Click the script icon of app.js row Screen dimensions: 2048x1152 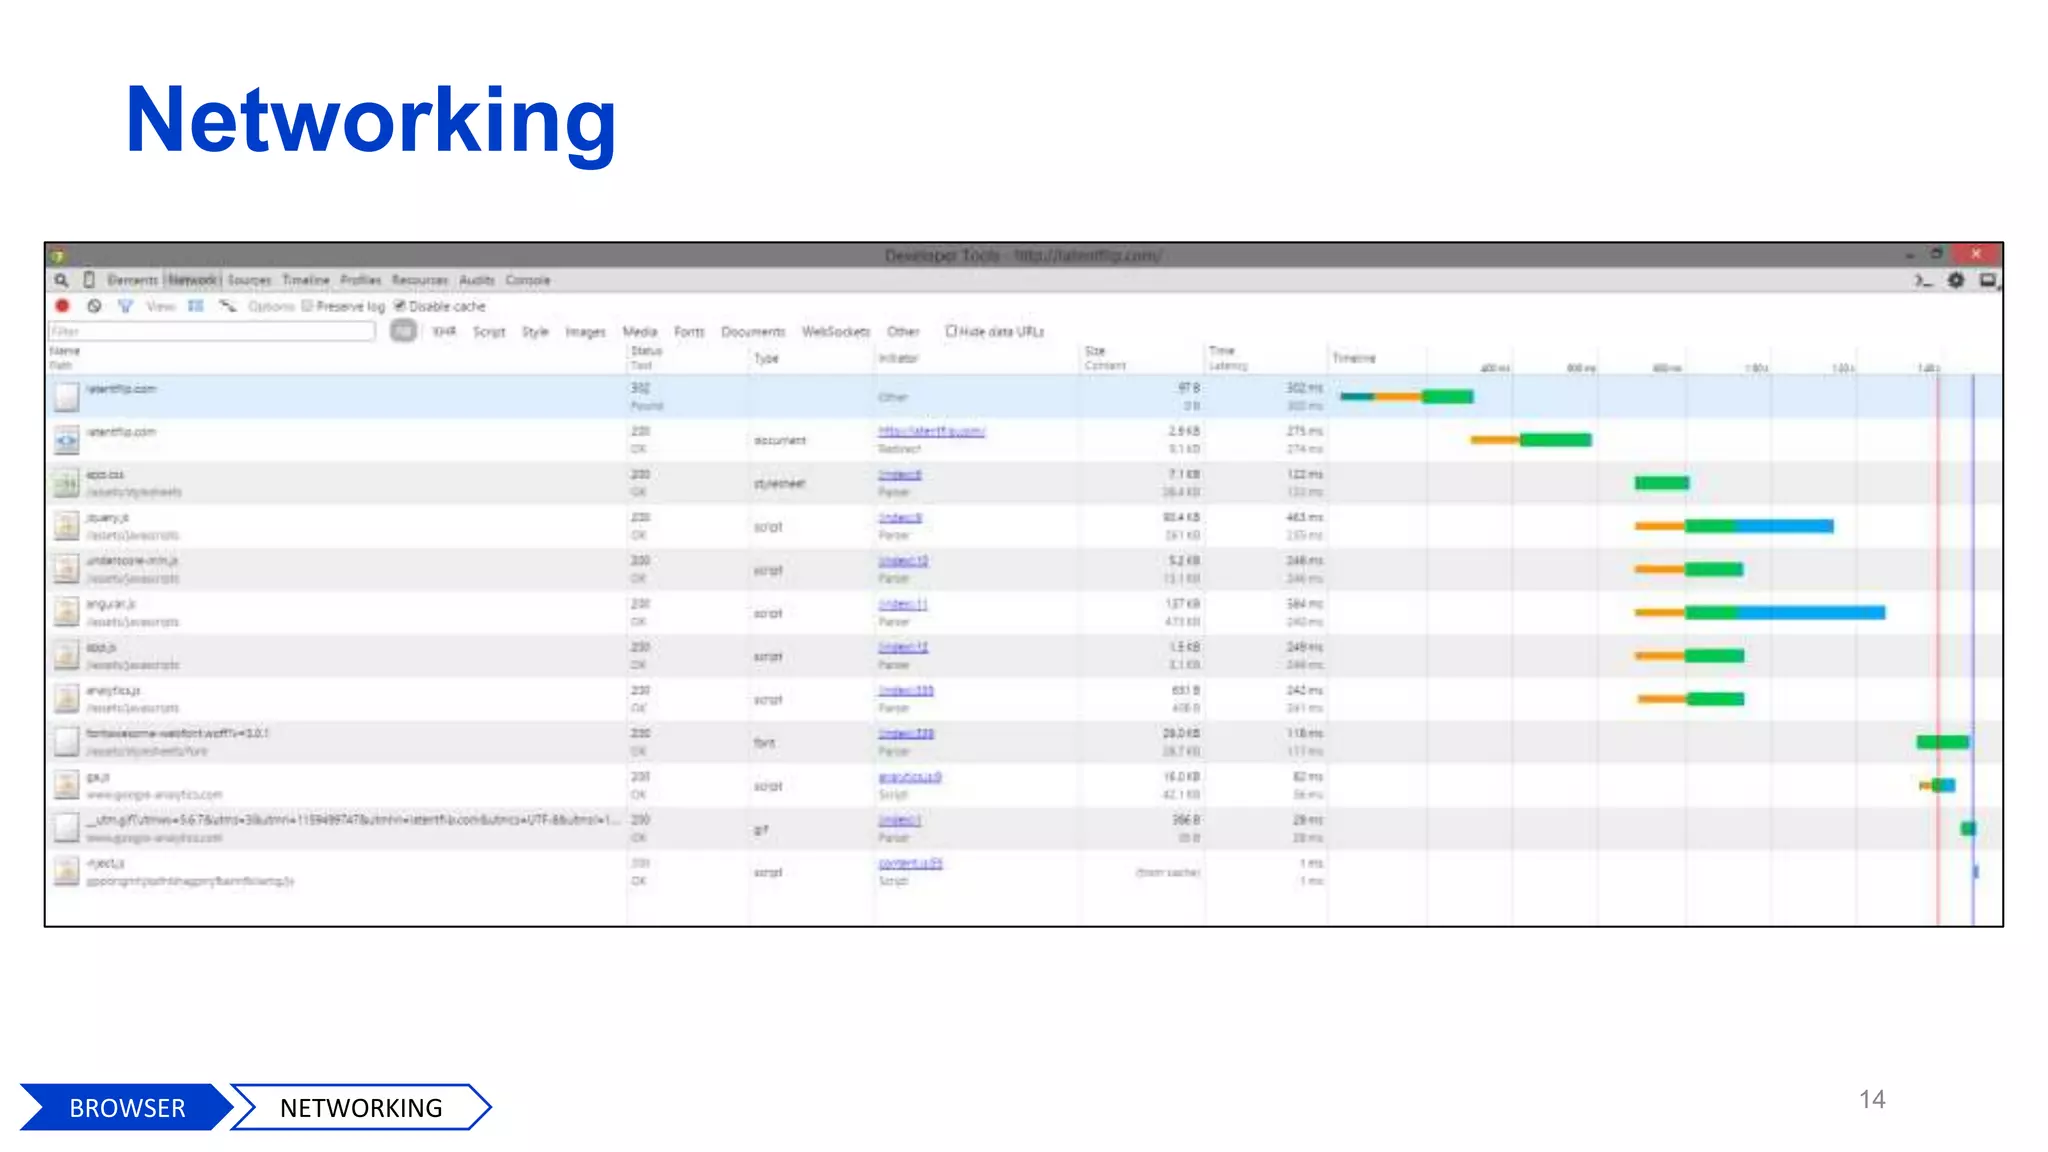pos(66,656)
